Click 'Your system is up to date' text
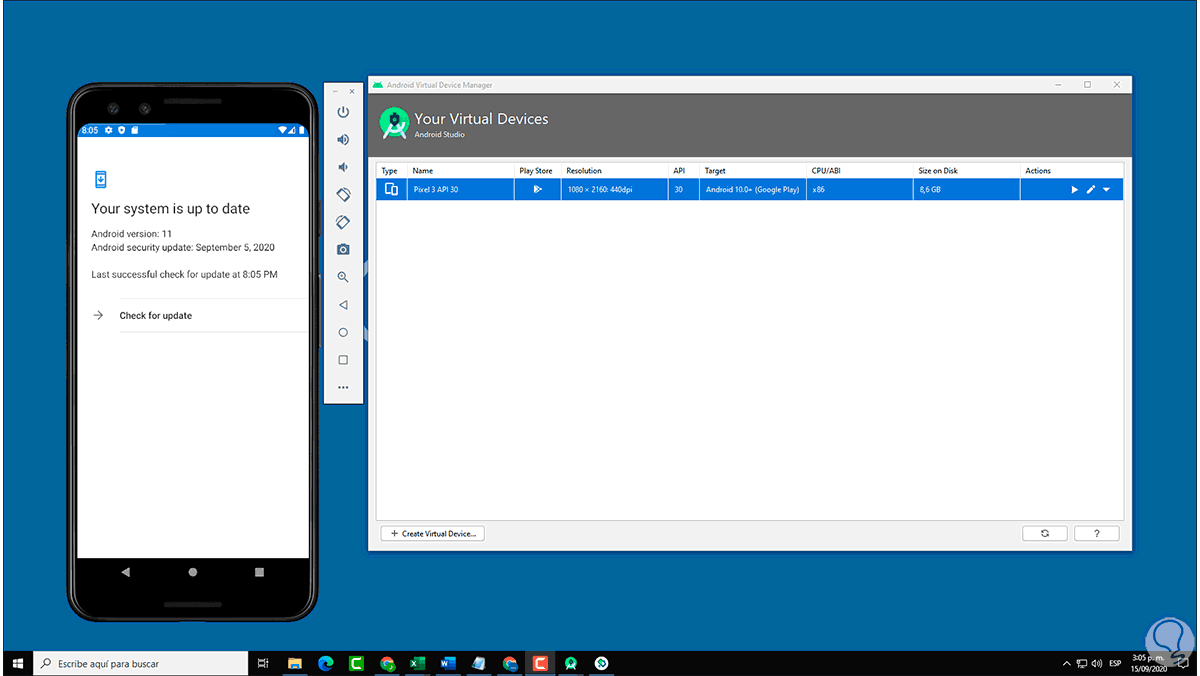This screenshot has height=676, width=1200. pyautogui.click(x=171, y=209)
